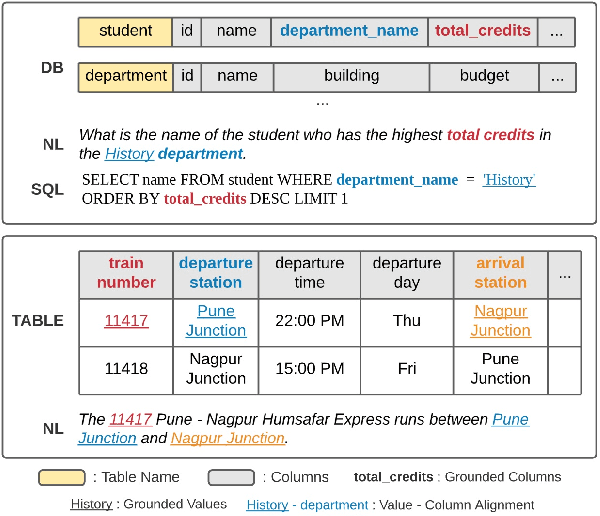Image resolution: width=600 pixels, height=516 pixels.
Task: Select the 'arrival station' column header
Action: [x=500, y=273]
